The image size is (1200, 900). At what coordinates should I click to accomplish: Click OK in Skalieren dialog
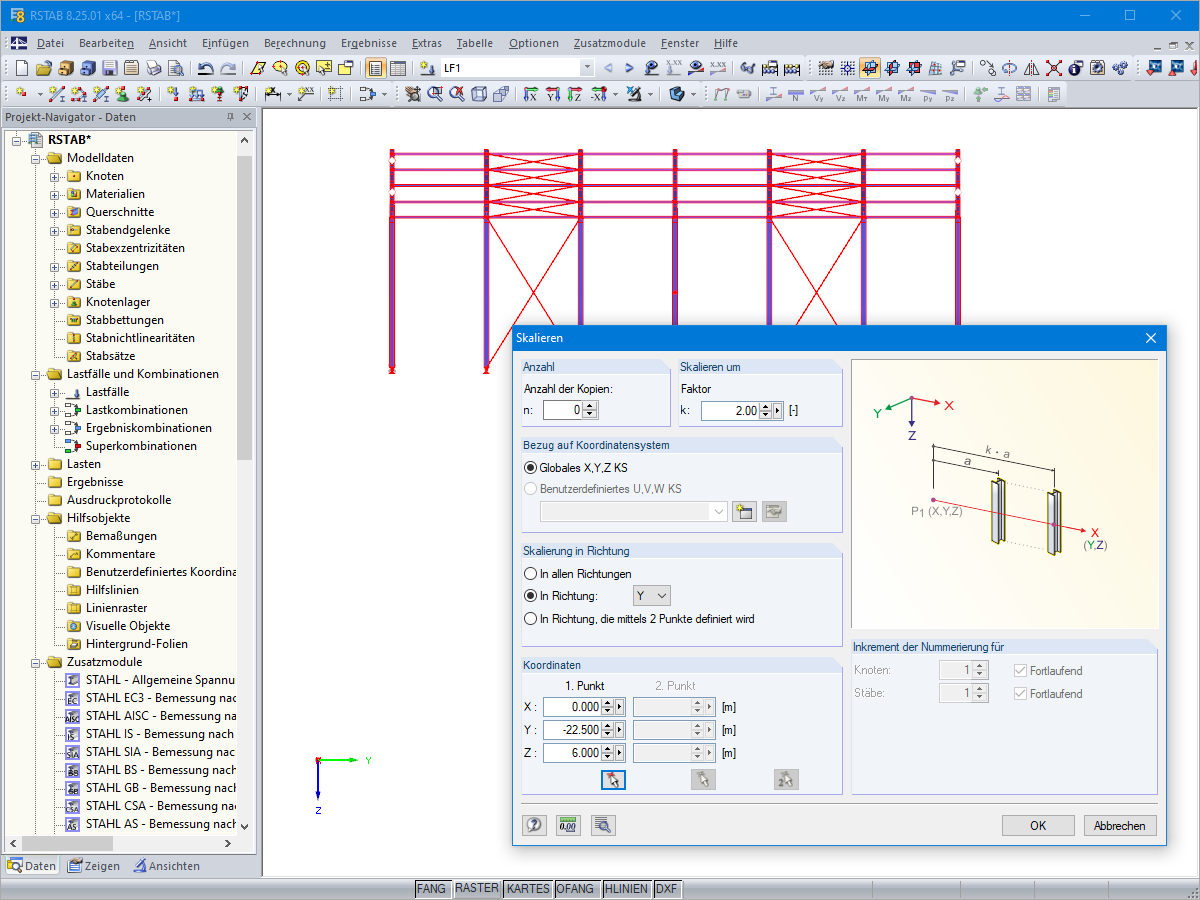tap(1038, 826)
